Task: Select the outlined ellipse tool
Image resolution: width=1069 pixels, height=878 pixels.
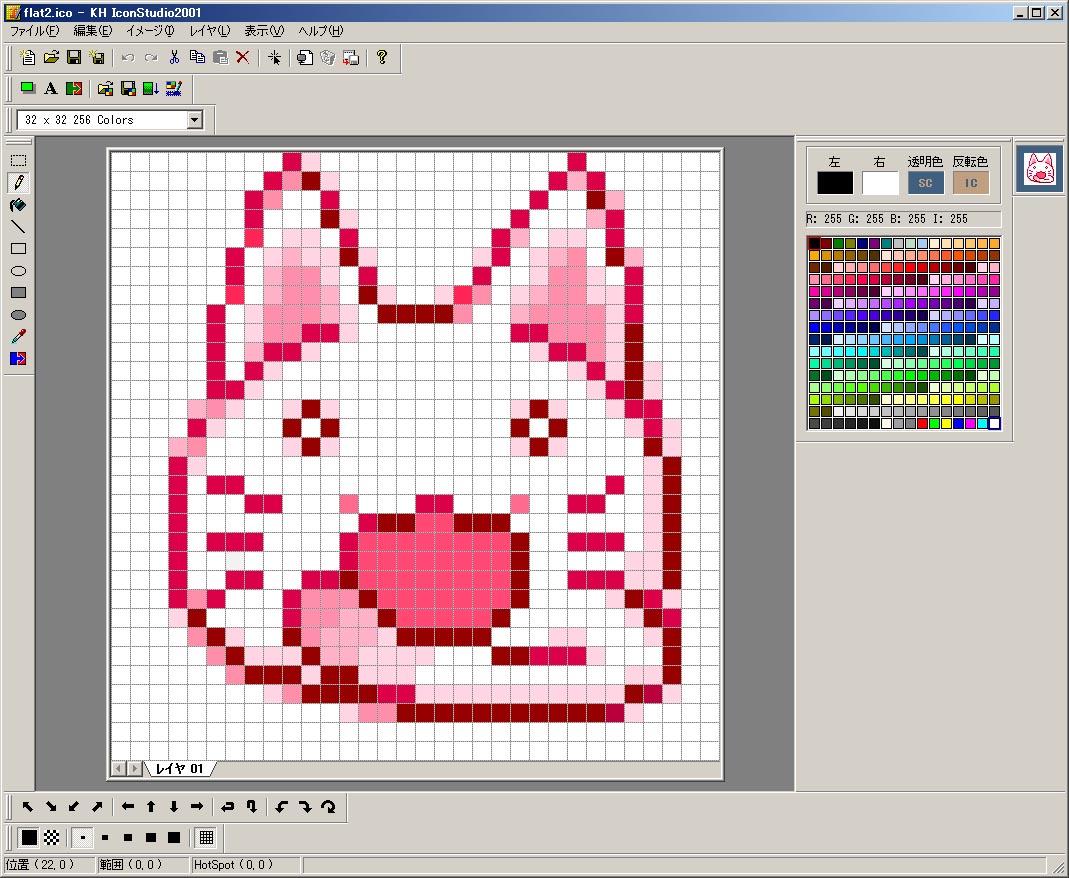Action: 18,271
